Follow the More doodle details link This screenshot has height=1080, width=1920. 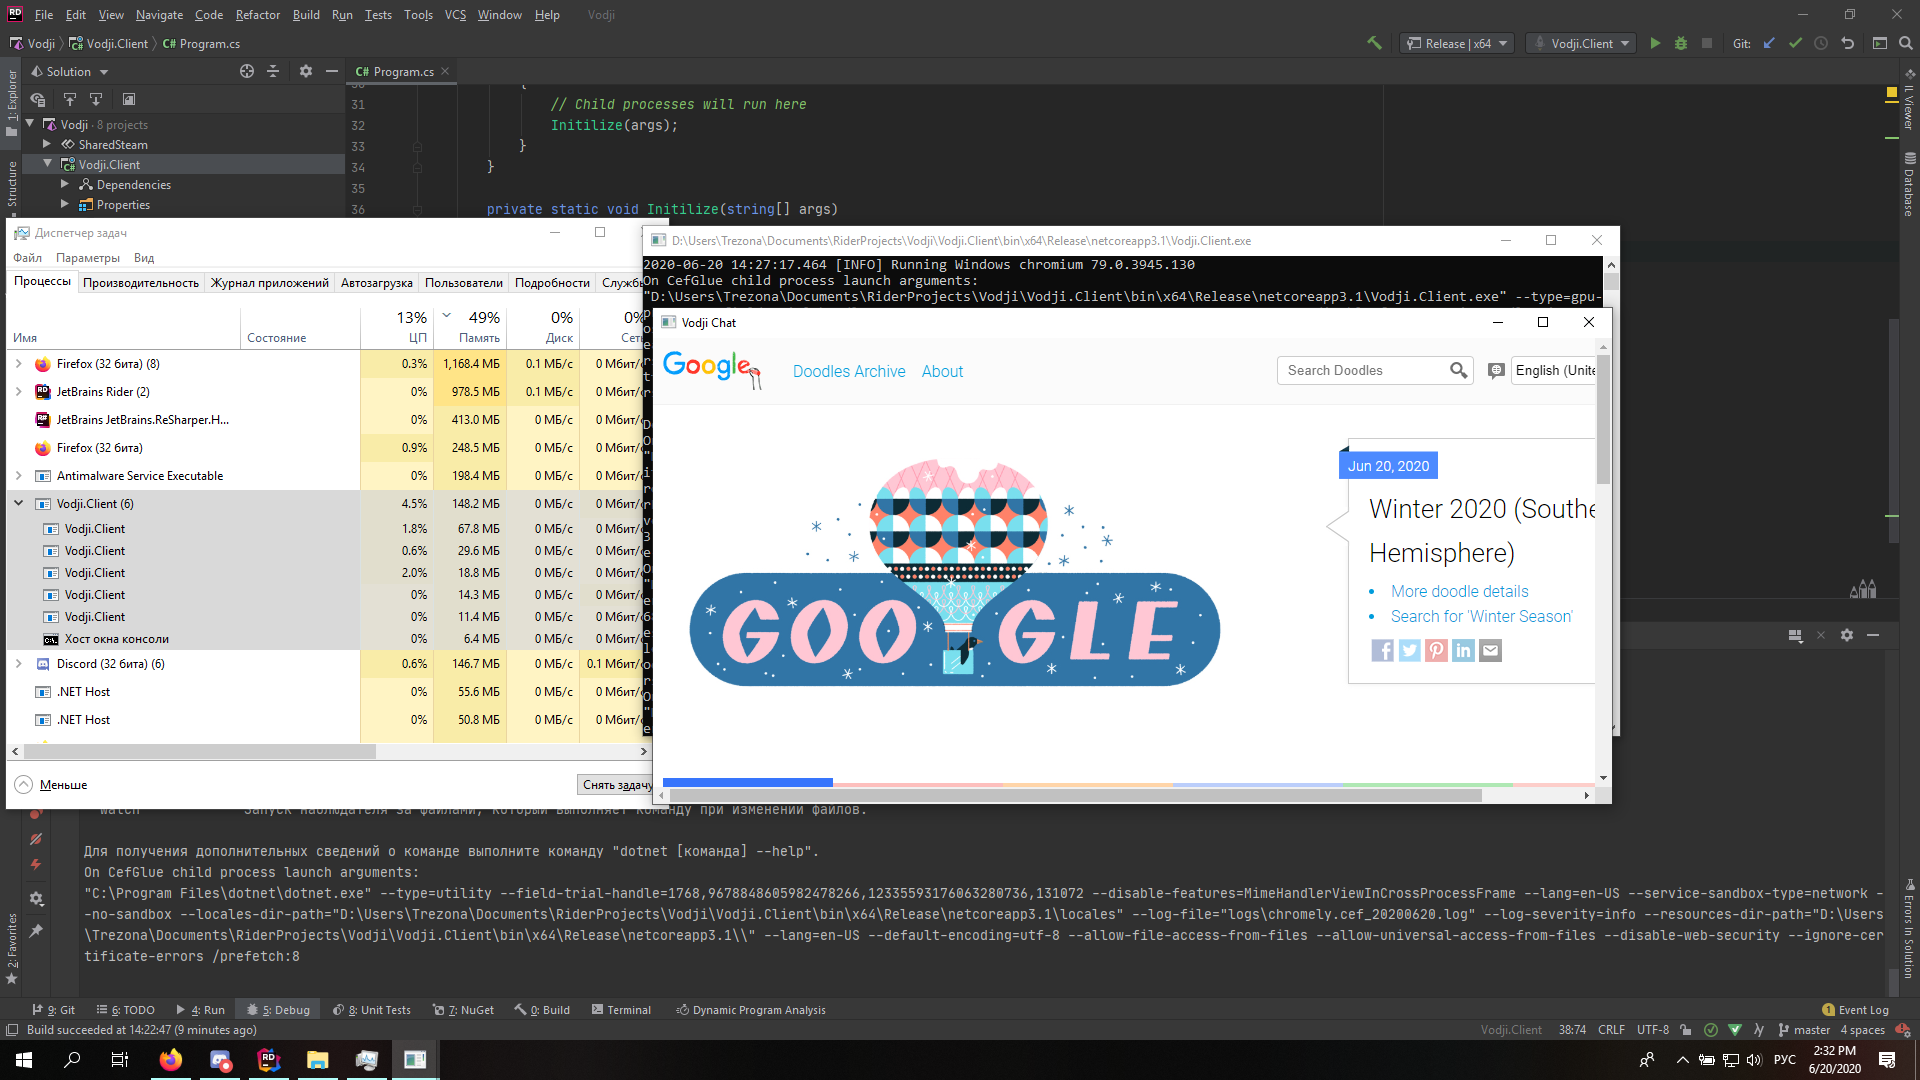click(1459, 591)
